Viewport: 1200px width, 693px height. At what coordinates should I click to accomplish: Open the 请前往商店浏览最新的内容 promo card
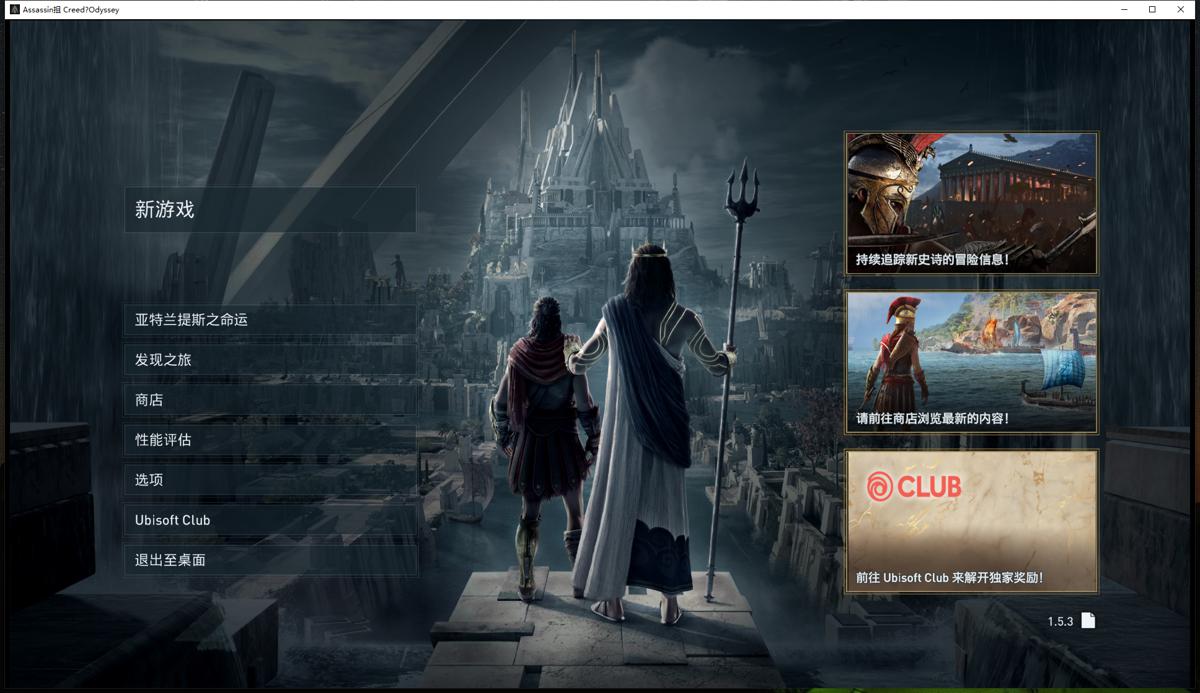click(x=971, y=362)
